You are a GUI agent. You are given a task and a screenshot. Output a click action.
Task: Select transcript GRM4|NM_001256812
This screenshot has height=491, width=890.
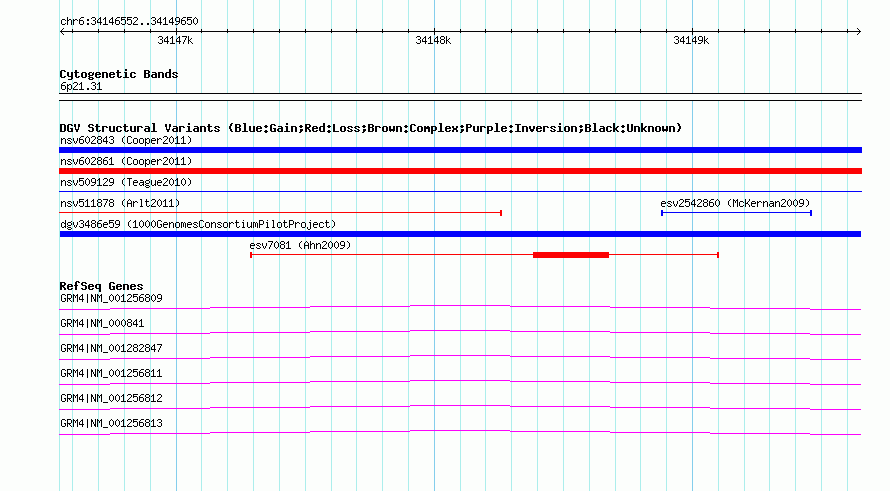tap(111, 398)
